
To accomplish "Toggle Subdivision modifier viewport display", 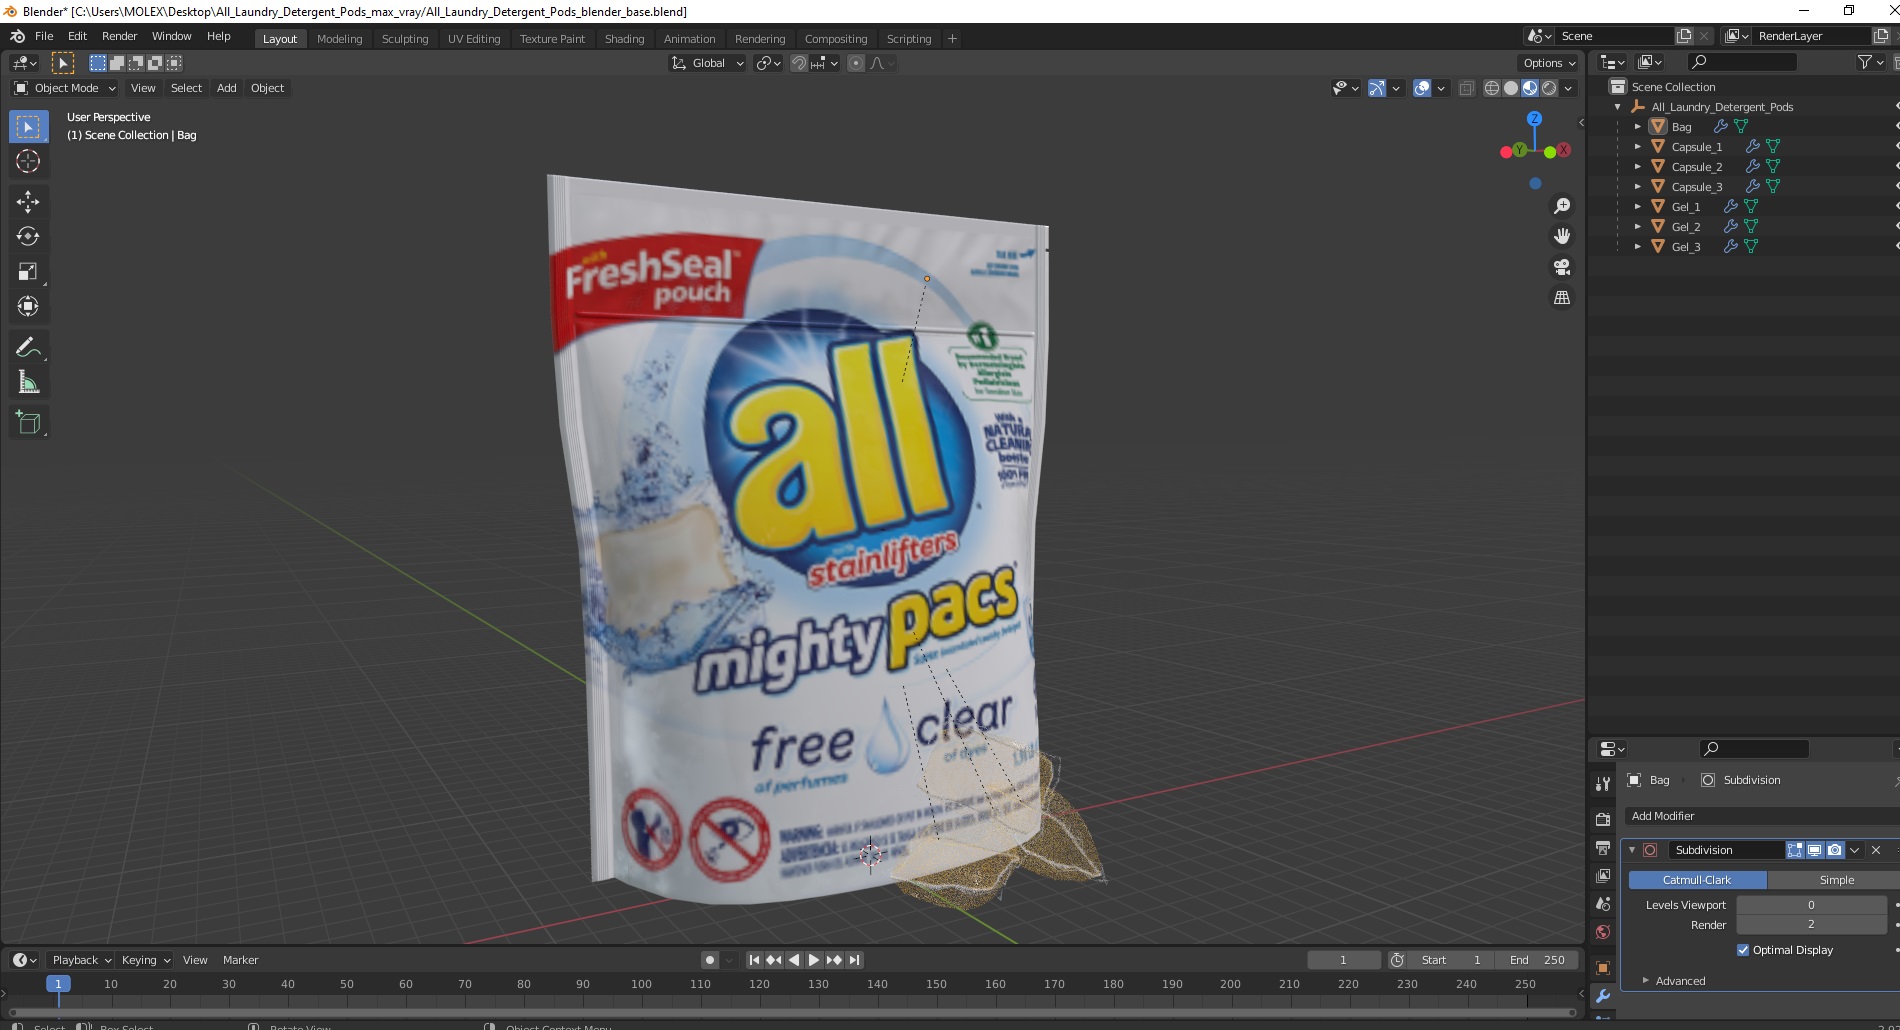I will (1814, 850).
